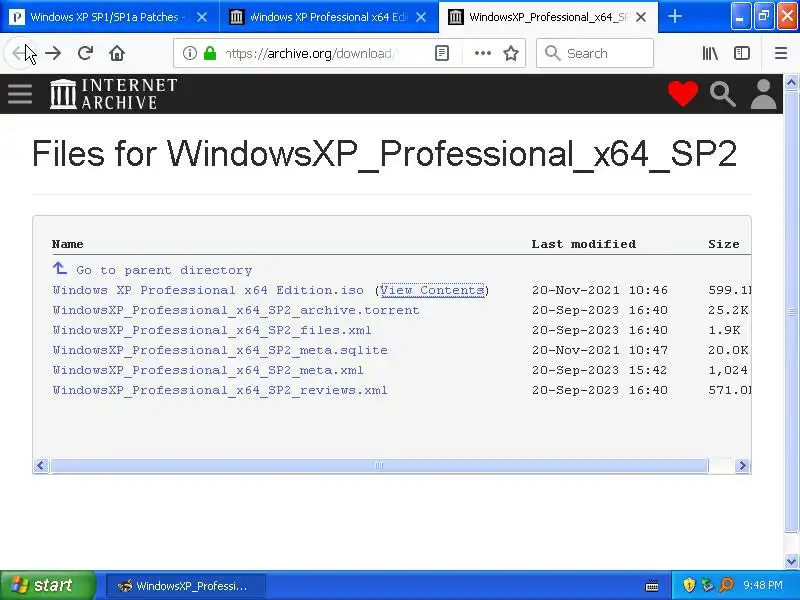Show site information icon in address bar
Viewport: 800px width, 600px height.
coord(190,53)
